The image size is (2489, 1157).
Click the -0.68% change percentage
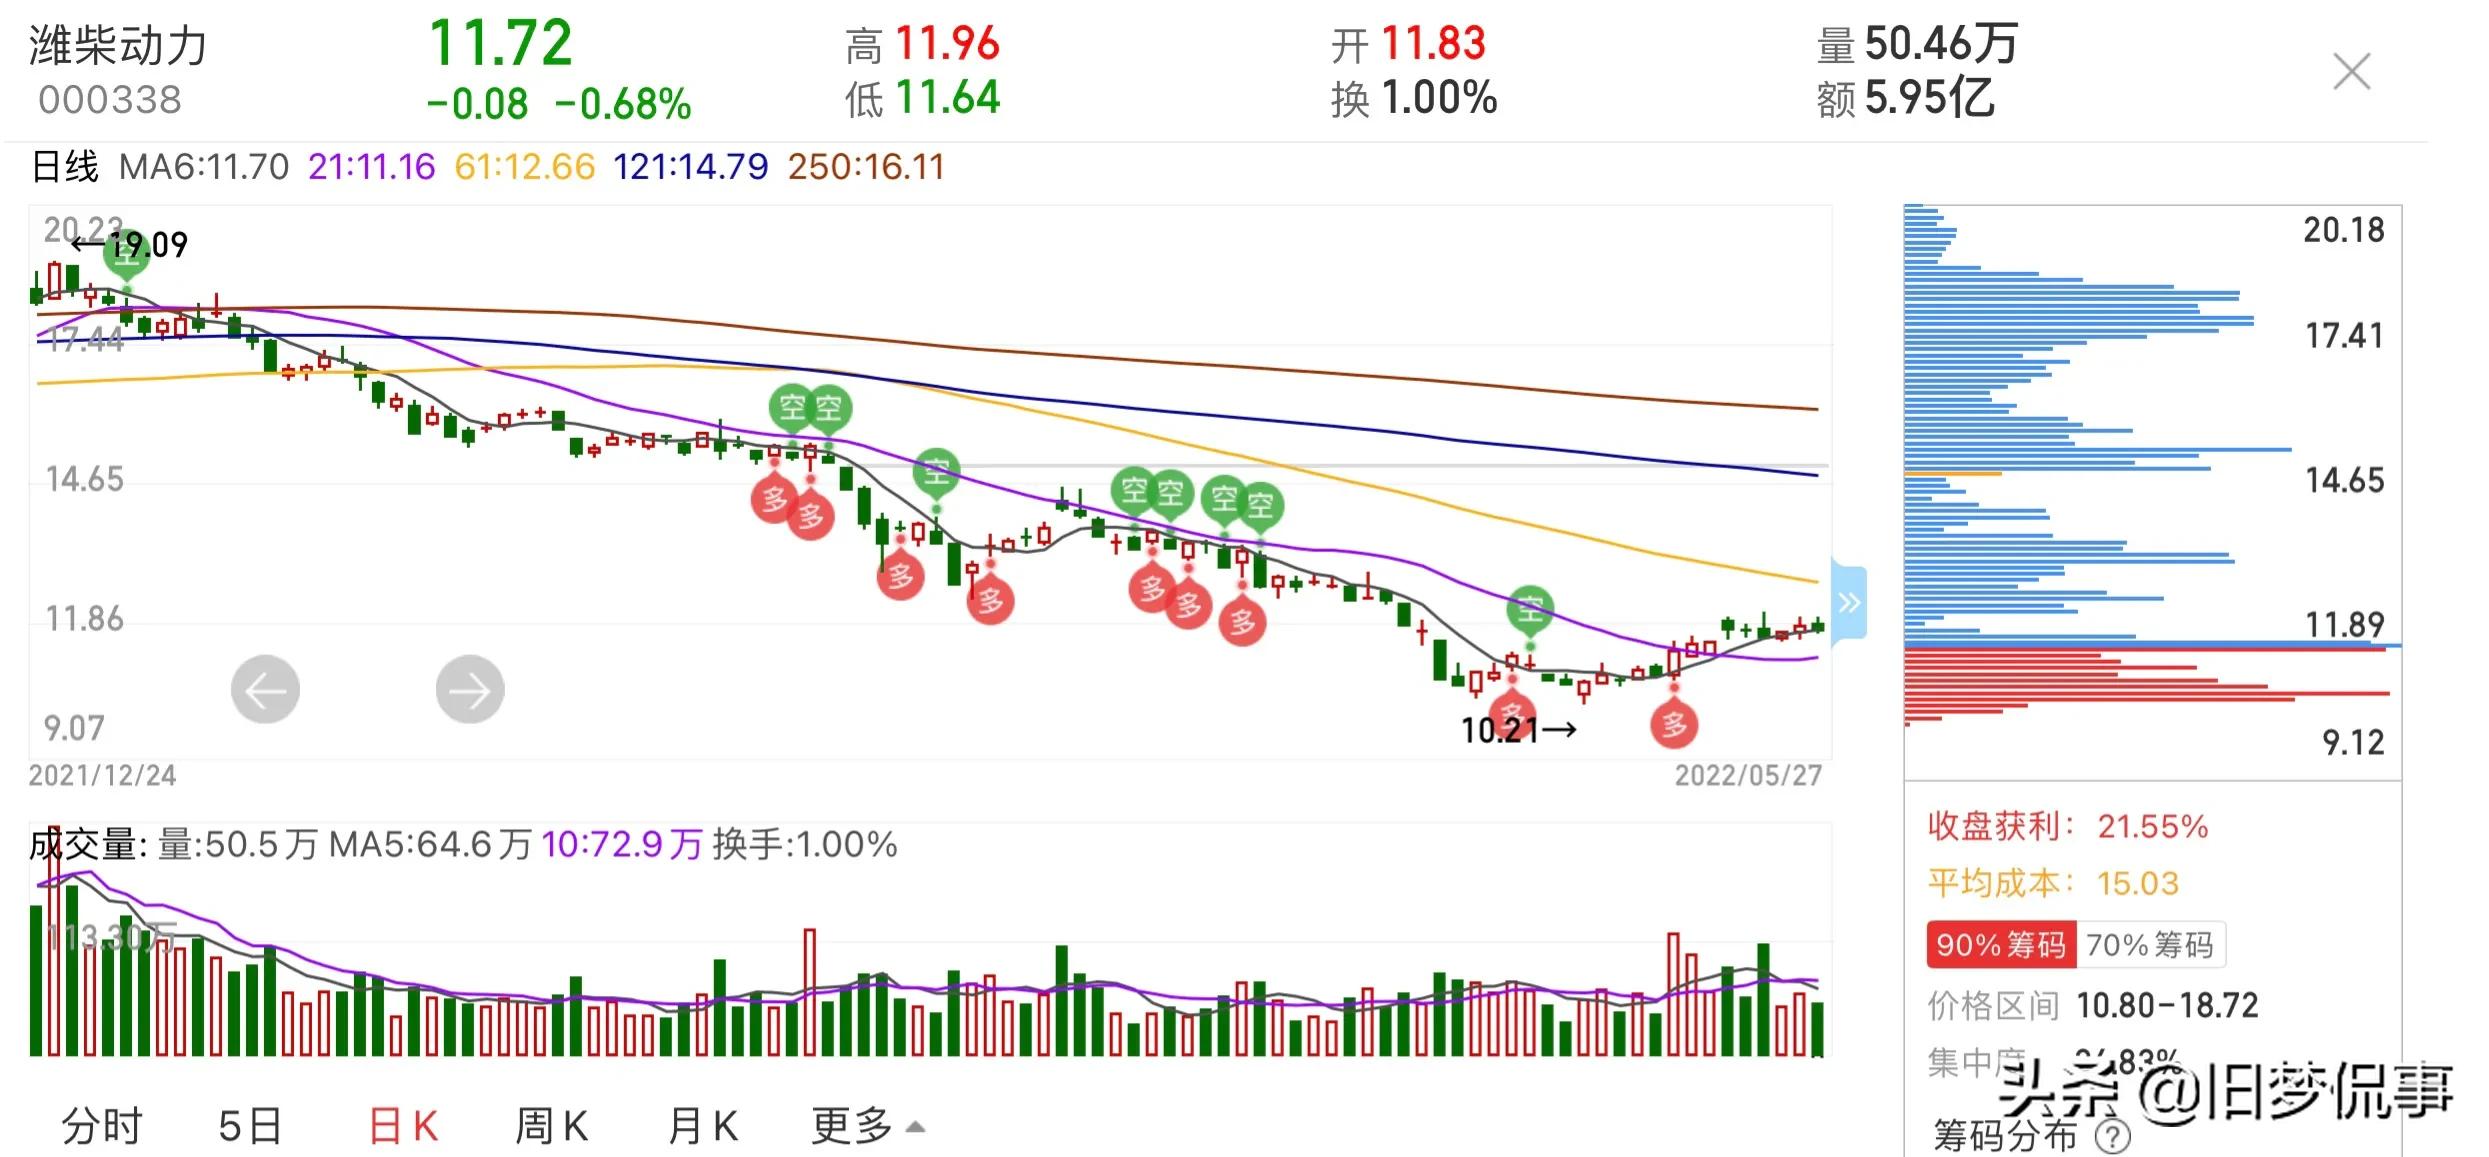click(623, 104)
